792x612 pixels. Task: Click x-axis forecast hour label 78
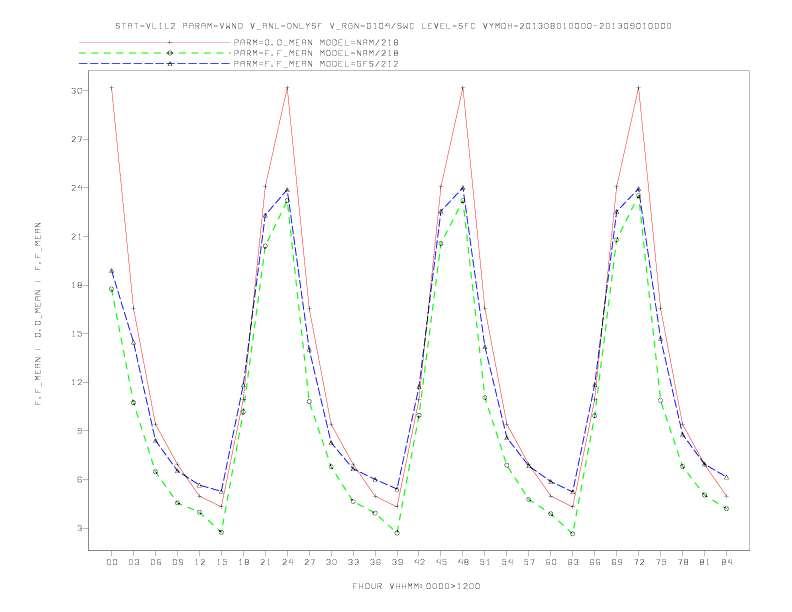pos(683,562)
